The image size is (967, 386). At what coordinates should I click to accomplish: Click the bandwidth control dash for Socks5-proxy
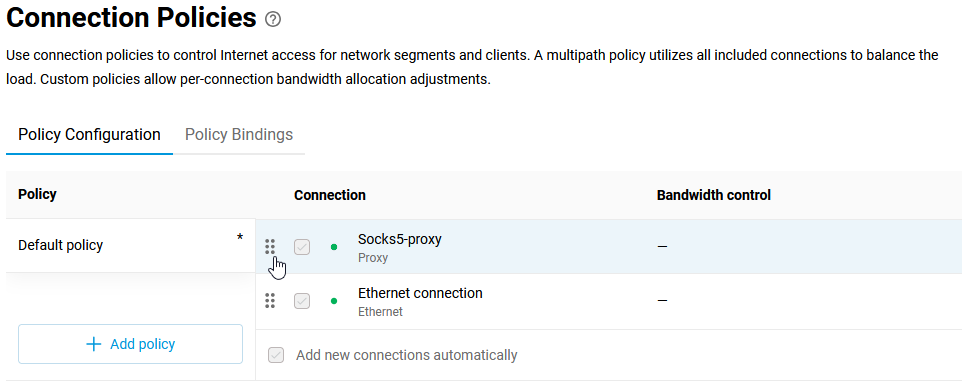click(x=662, y=247)
